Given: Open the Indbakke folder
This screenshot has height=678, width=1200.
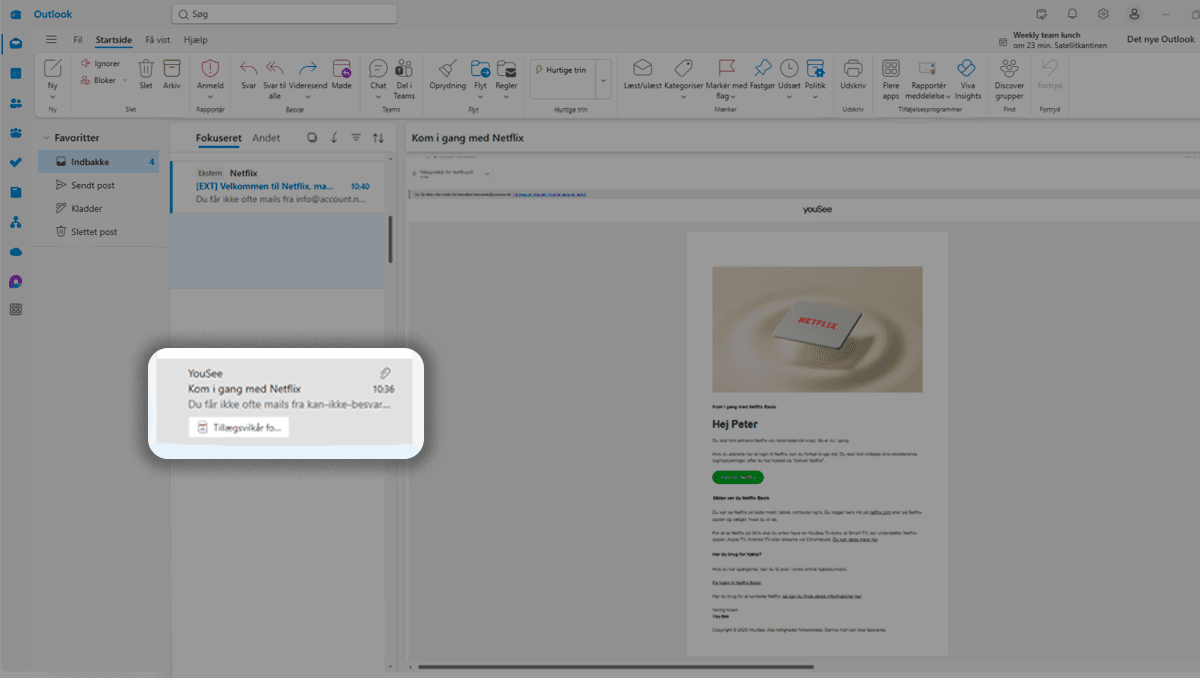Looking at the screenshot, I should (x=98, y=161).
